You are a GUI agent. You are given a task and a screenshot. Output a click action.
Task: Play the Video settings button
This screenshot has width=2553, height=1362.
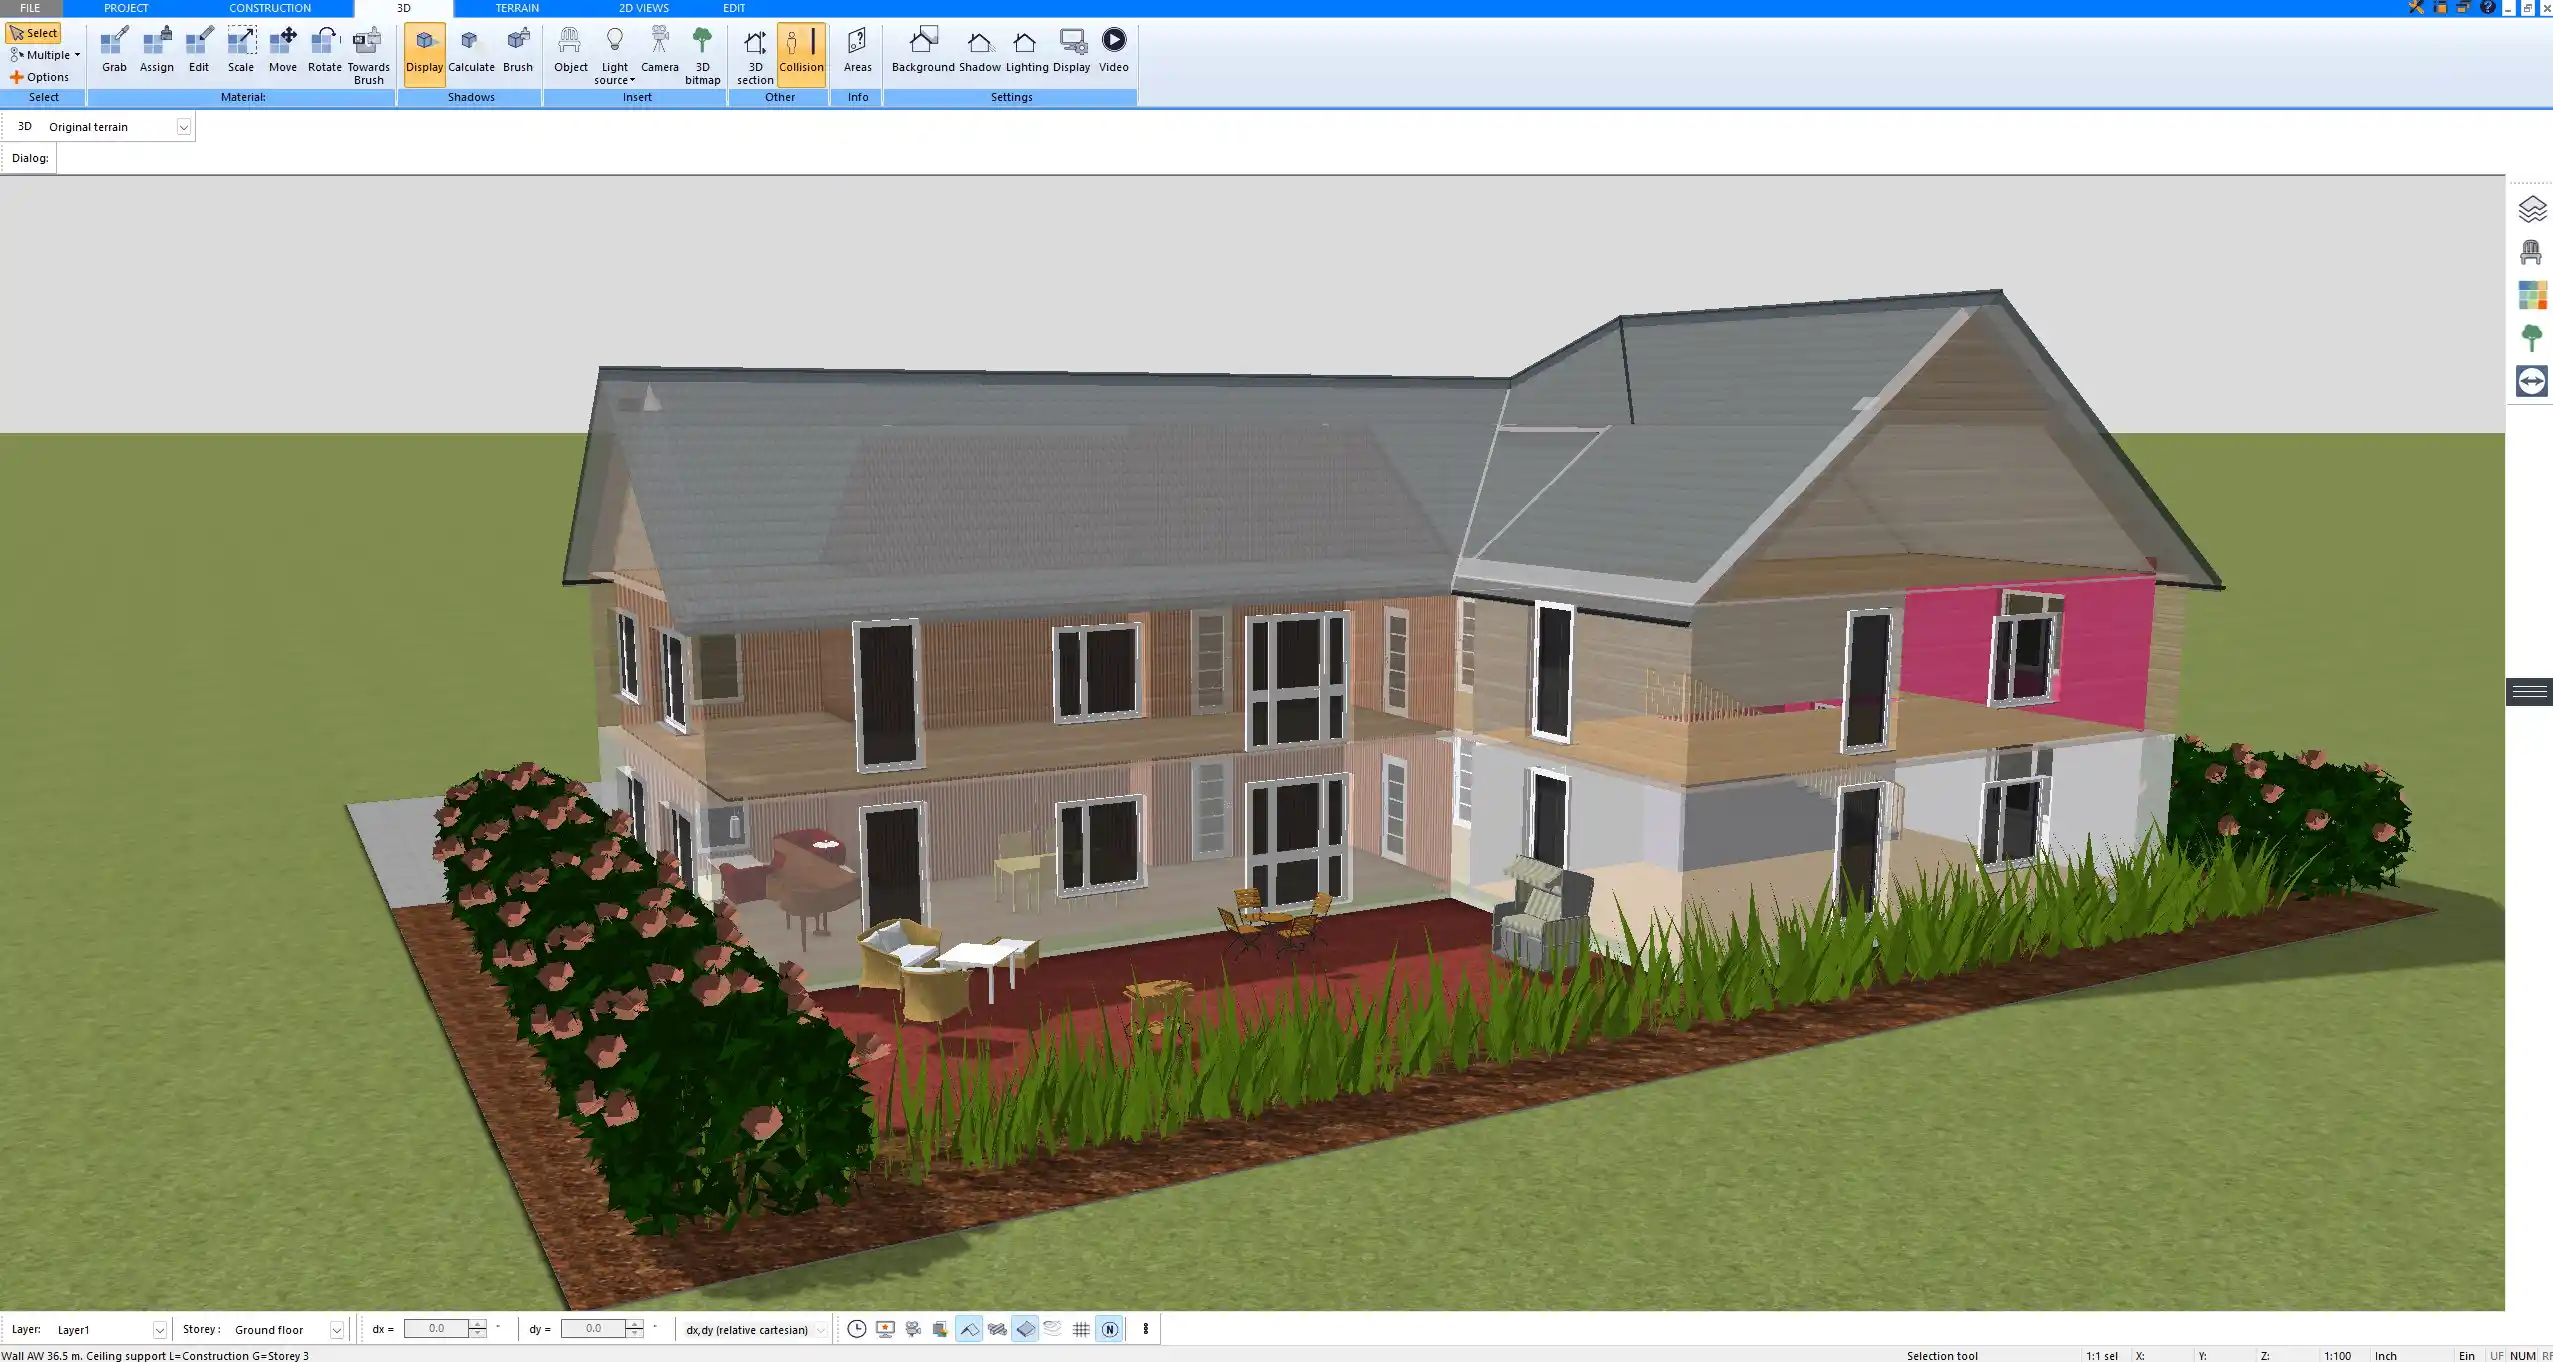(x=1113, y=50)
